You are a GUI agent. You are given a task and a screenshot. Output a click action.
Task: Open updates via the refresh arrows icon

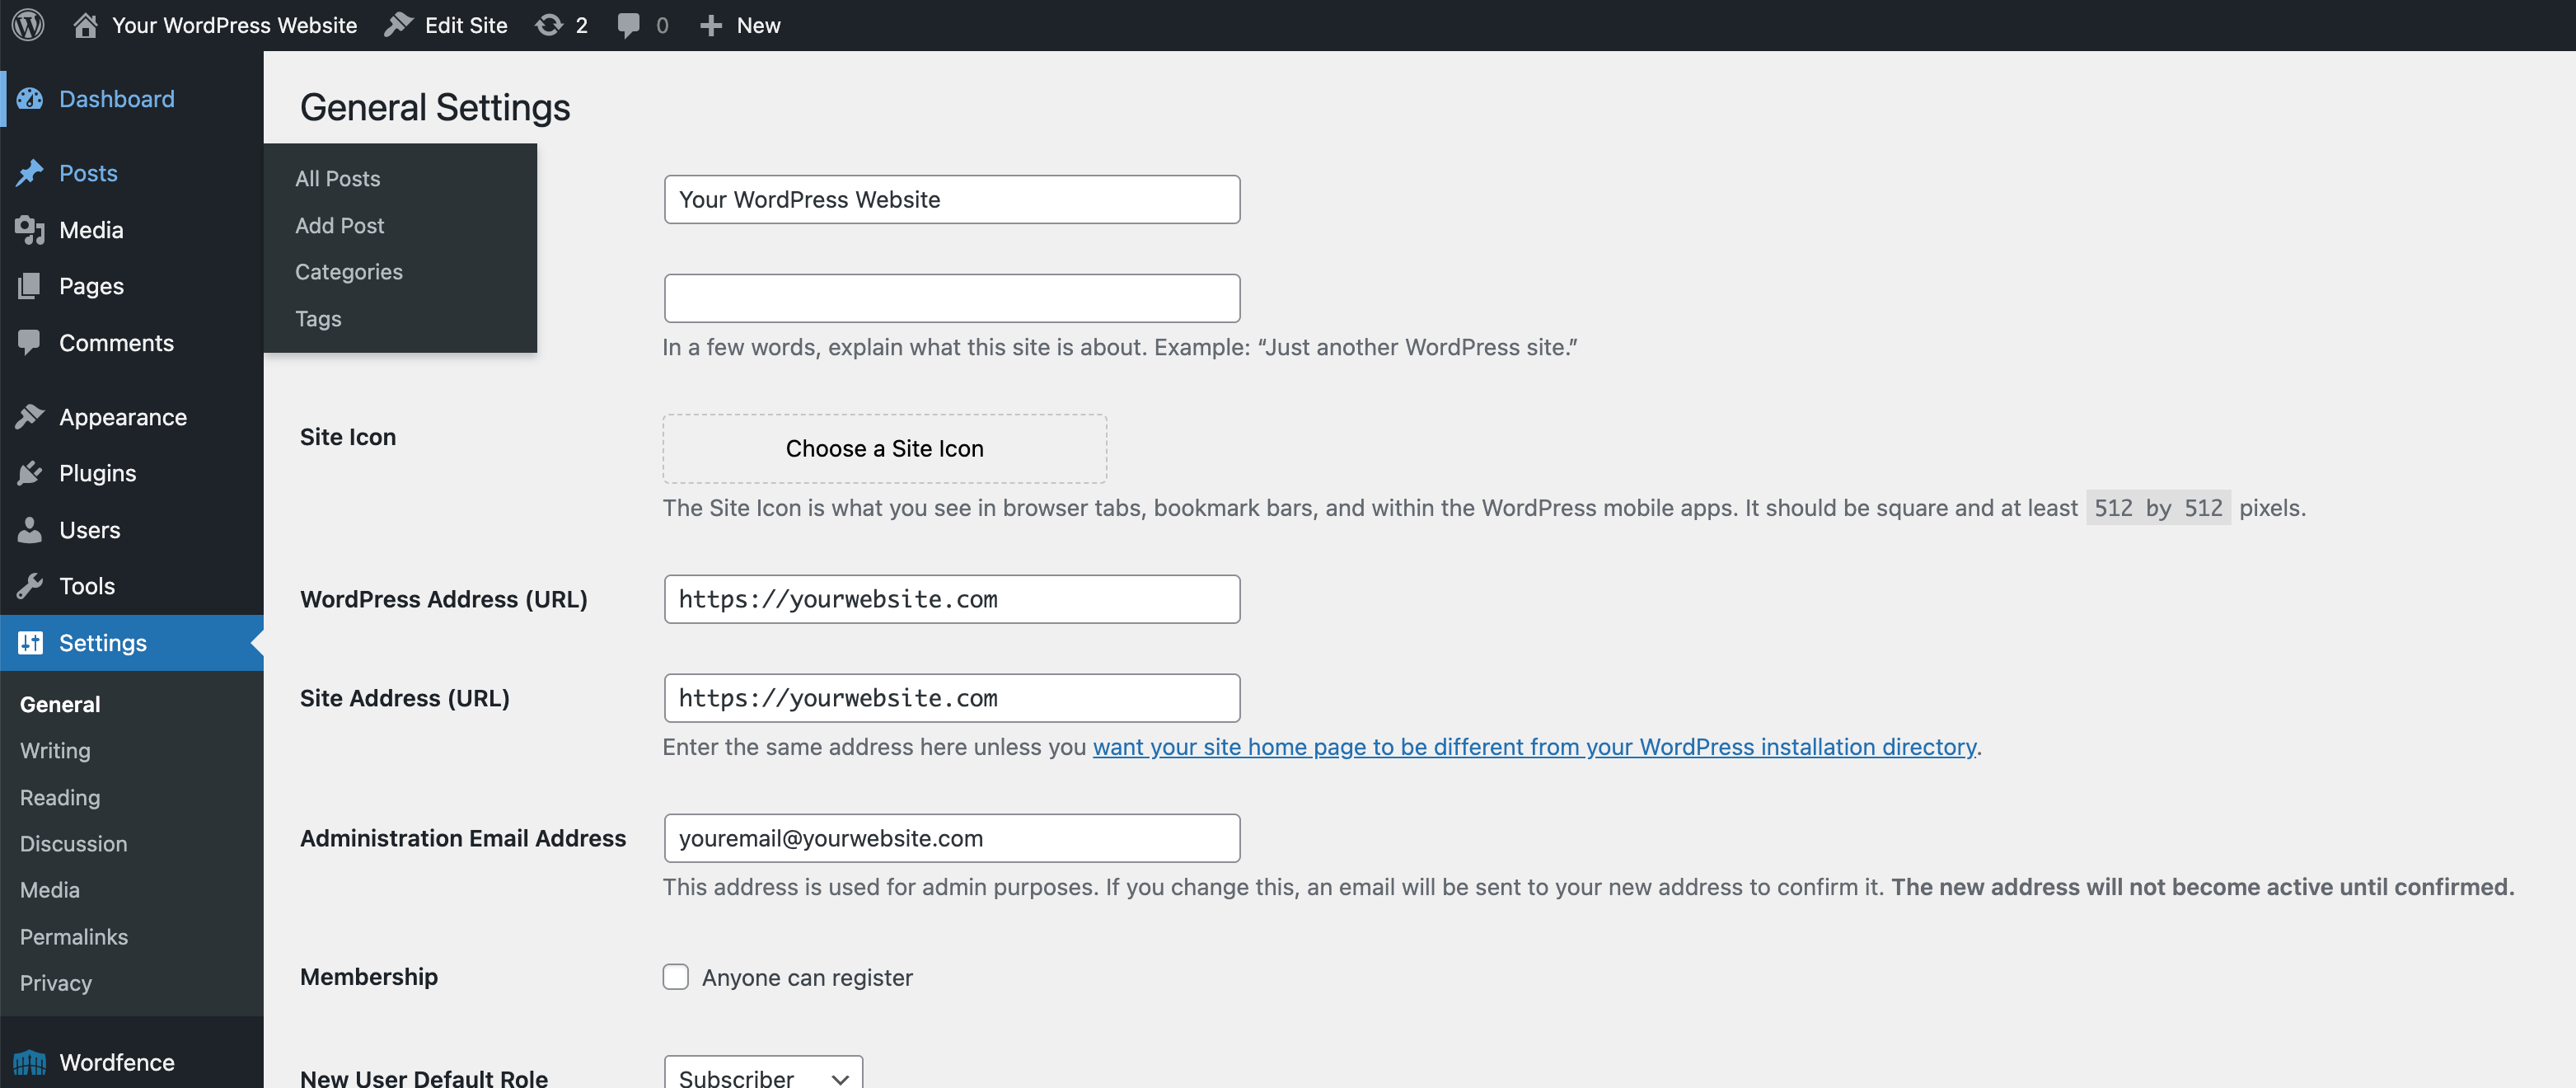tap(548, 24)
